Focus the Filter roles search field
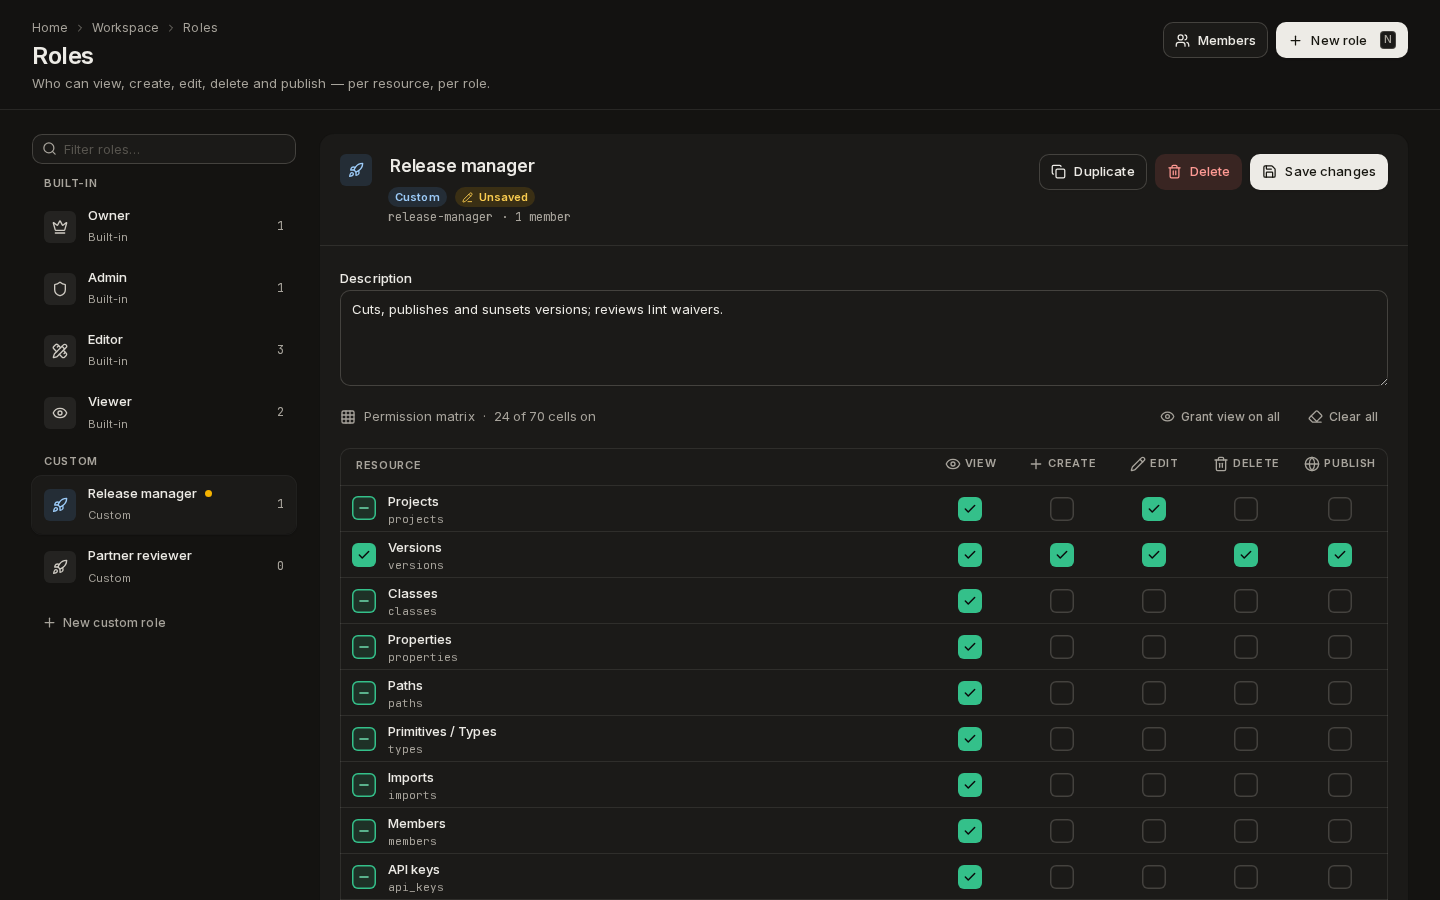Viewport: 1440px width, 900px height. tap(164, 149)
